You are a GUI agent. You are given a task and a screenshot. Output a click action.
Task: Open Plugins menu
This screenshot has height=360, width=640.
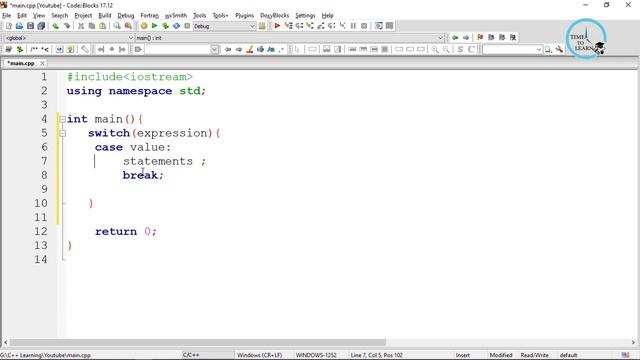[244, 16]
